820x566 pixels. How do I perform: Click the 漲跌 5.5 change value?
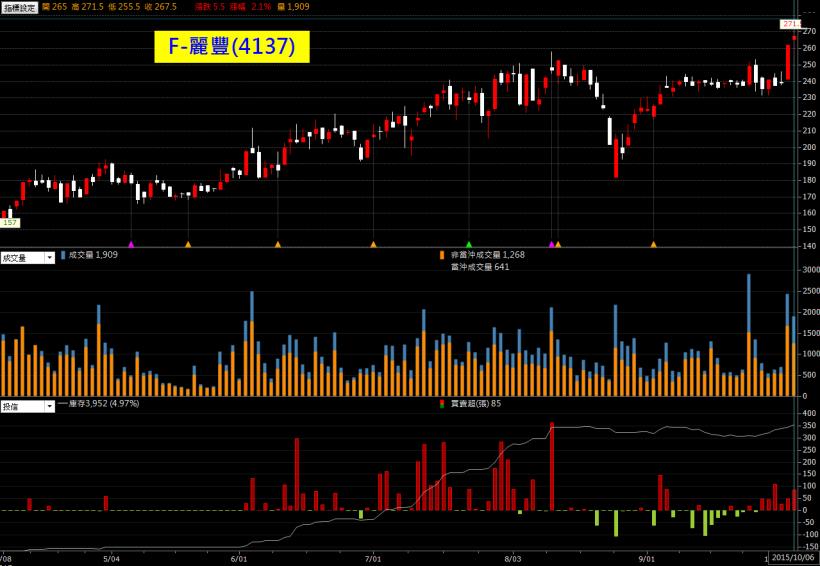pyautogui.click(x=209, y=7)
